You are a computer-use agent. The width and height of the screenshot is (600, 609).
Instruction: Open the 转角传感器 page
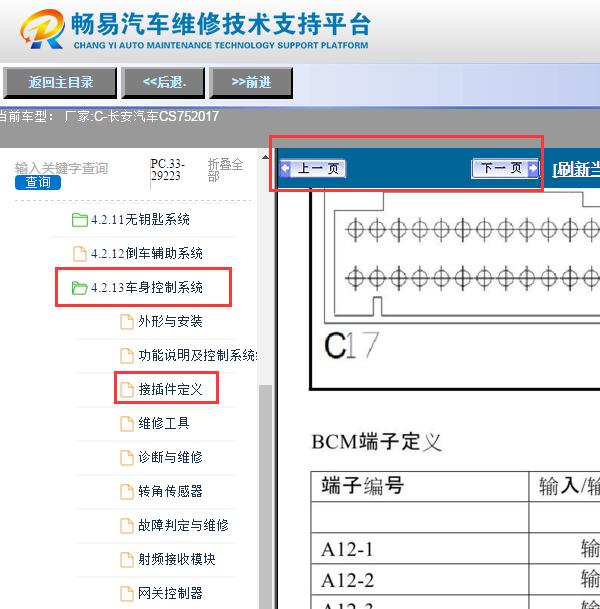tap(170, 491)
